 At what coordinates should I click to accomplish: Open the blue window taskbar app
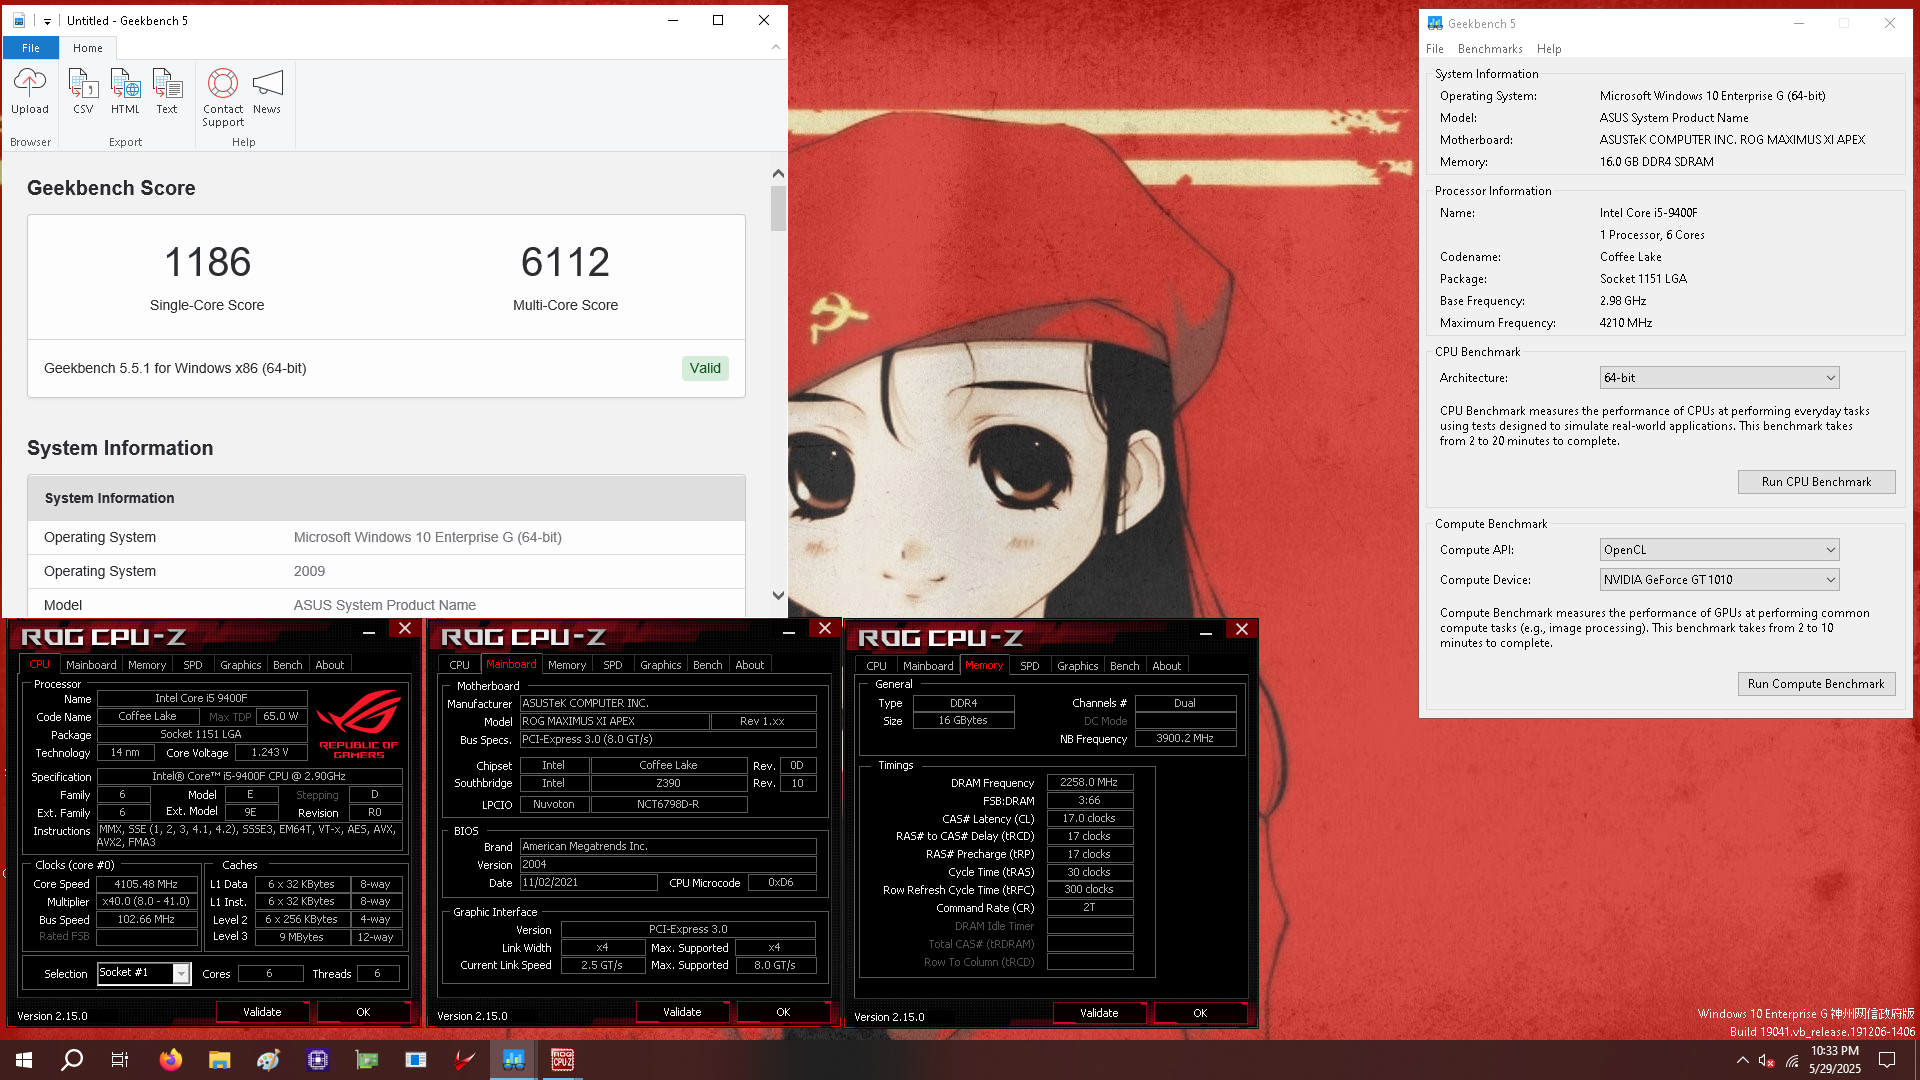(x=416, y=1060)
